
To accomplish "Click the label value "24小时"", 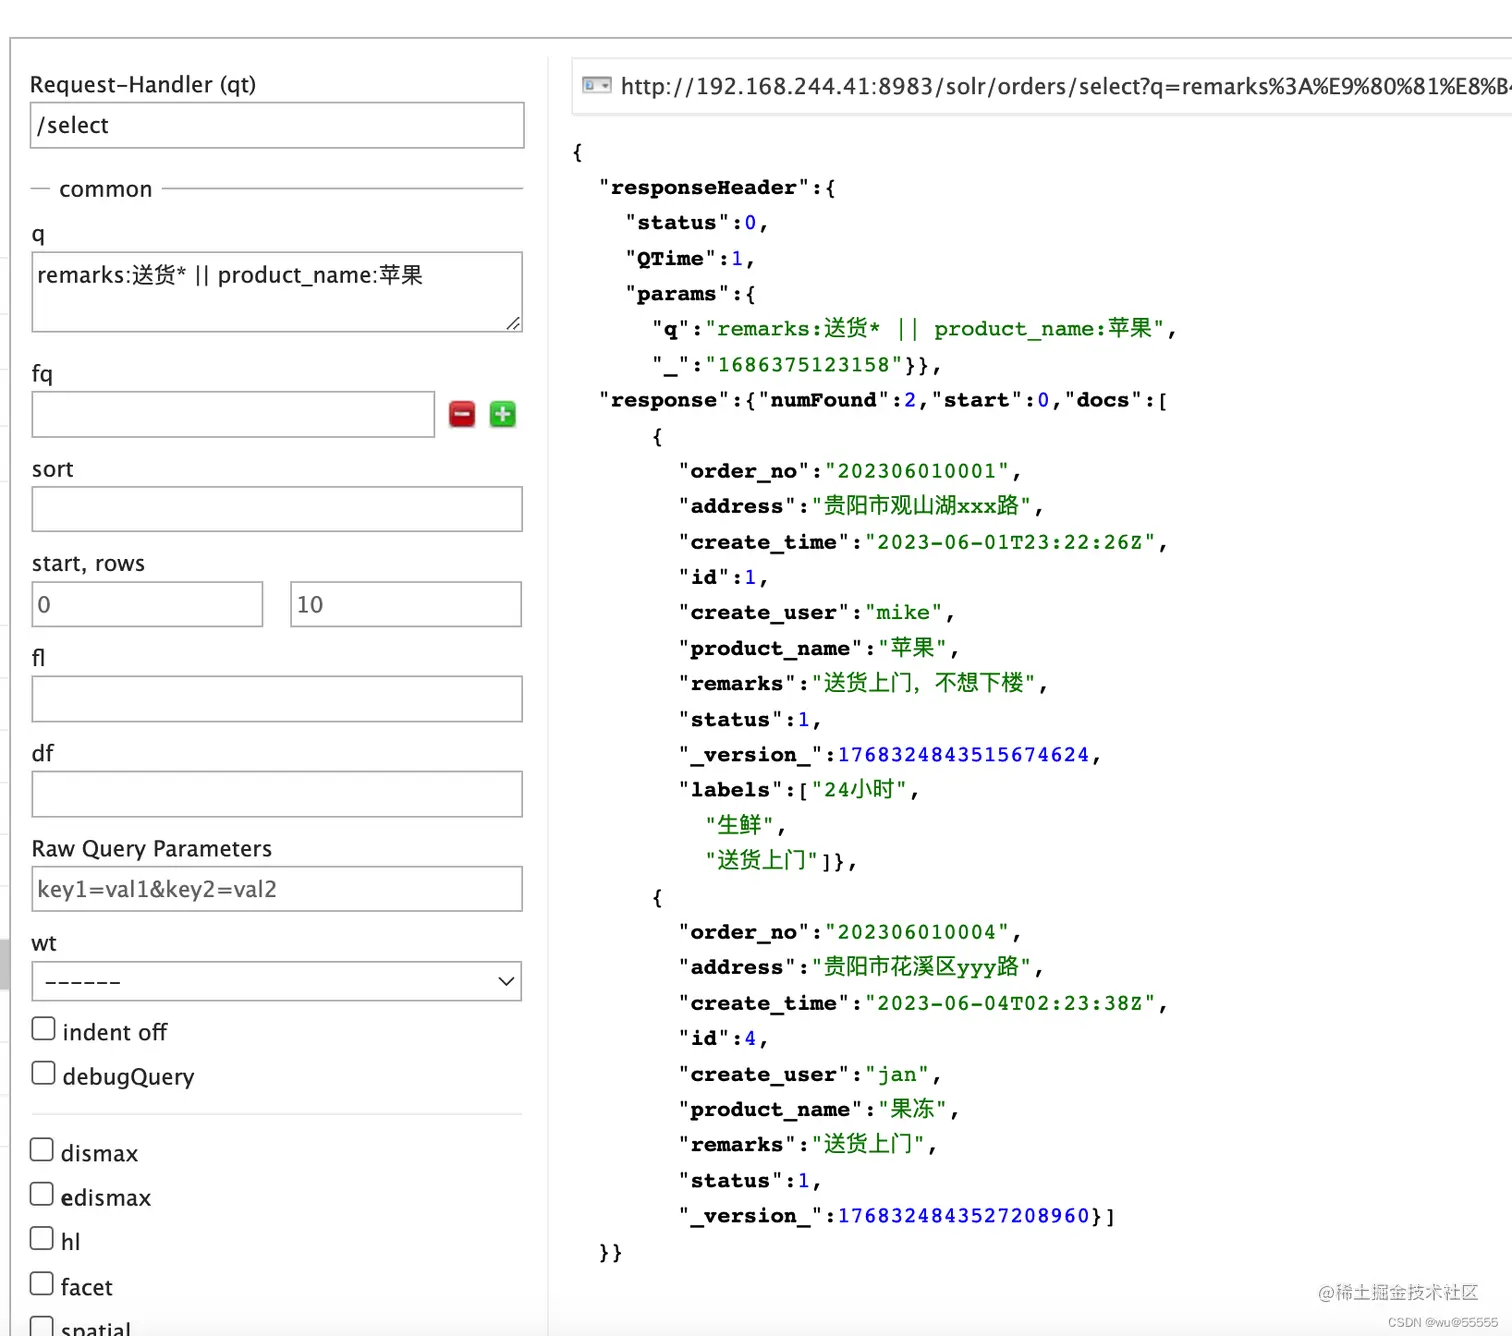I will coord(859,790).
